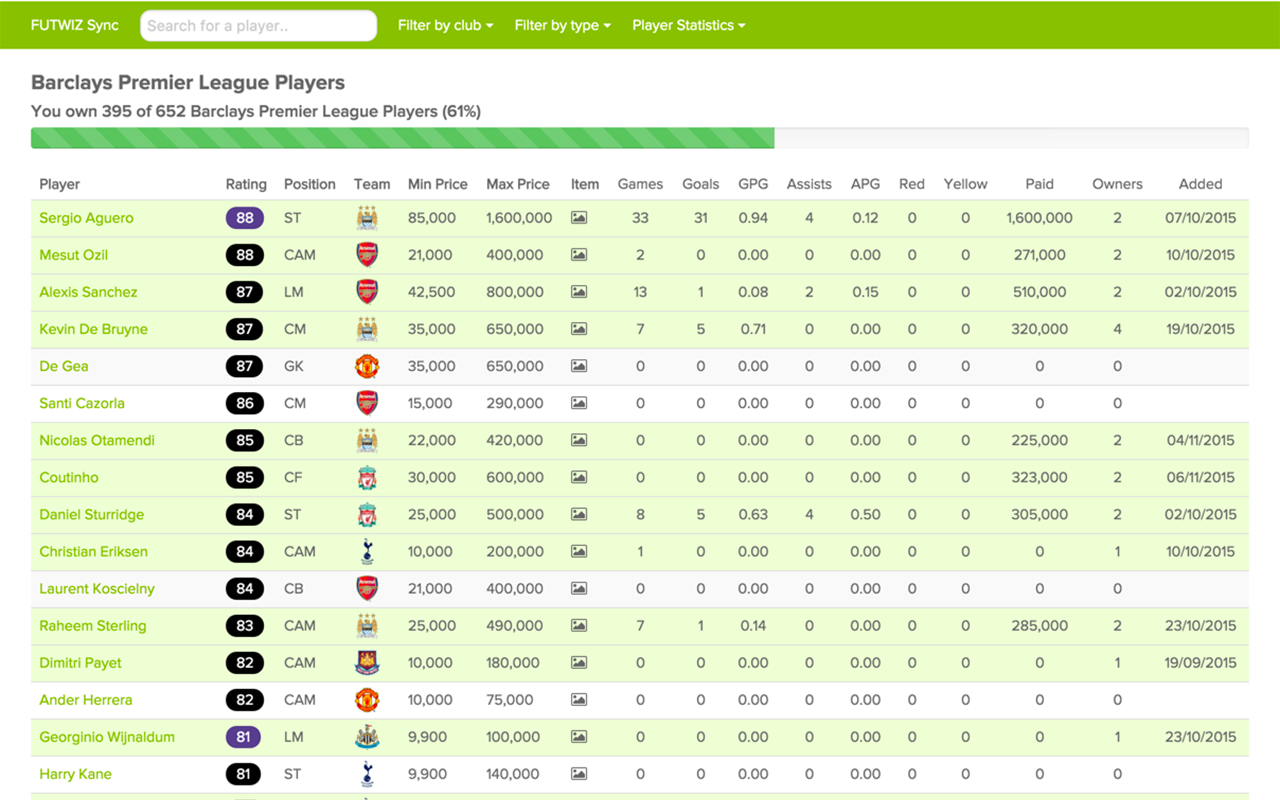Open item image icon for Christian Eriksen
Image resolution: width=1280 pixels, height=800 pixels.
tap(579, 551)
